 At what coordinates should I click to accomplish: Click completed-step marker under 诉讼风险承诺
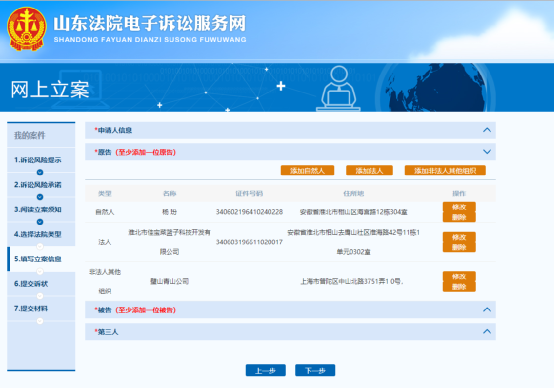40,197
